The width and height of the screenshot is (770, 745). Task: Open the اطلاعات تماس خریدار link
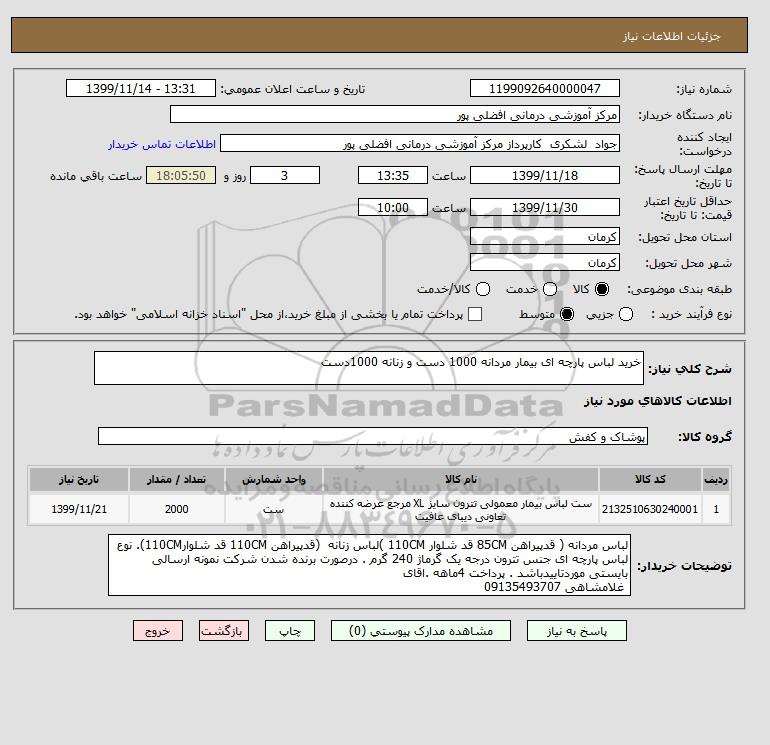pyautogui.click(x=162, y=144)
